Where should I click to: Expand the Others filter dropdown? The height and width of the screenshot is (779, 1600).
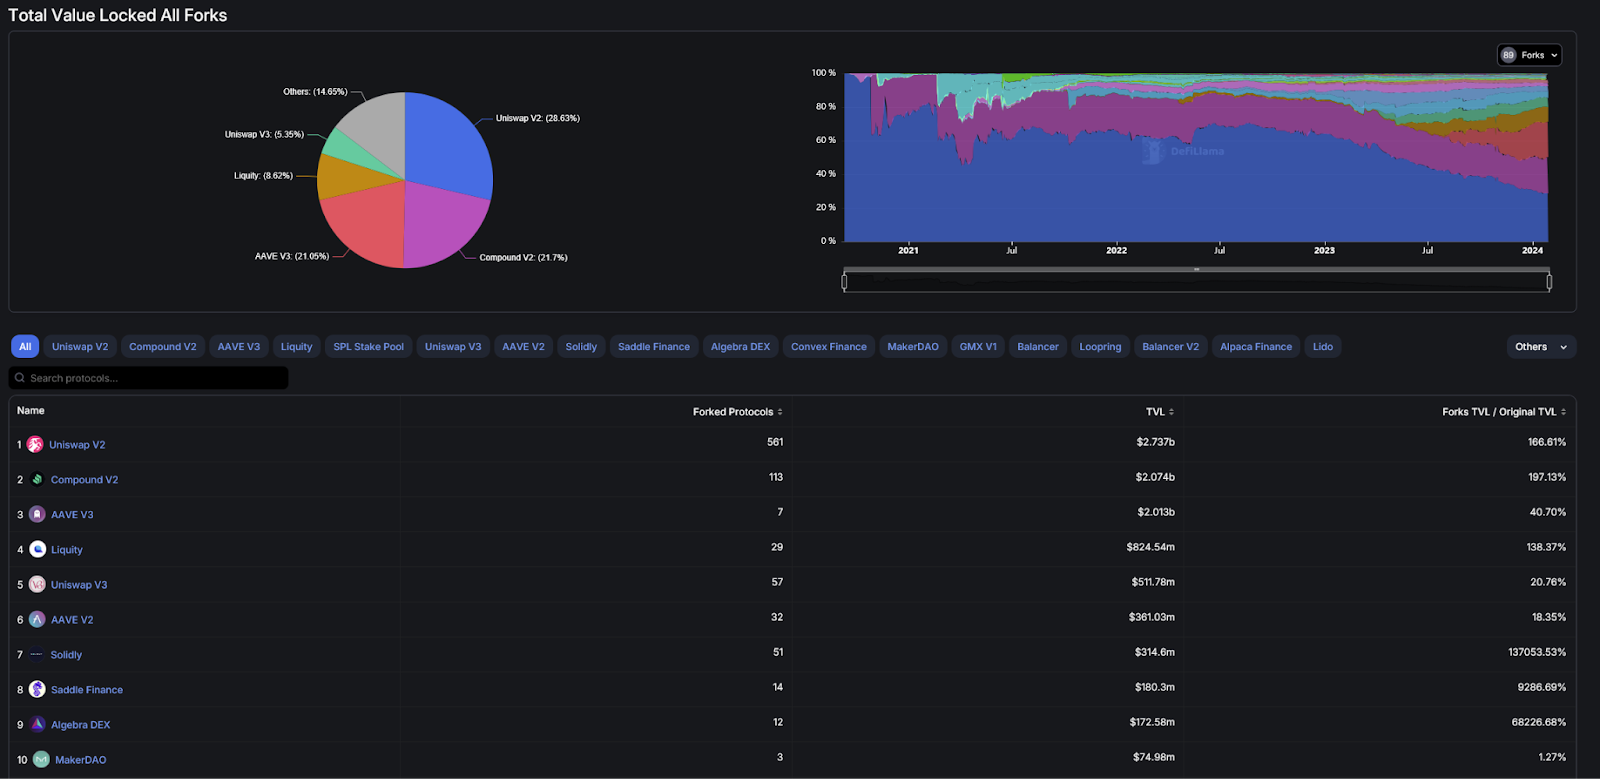[1541, 347]
